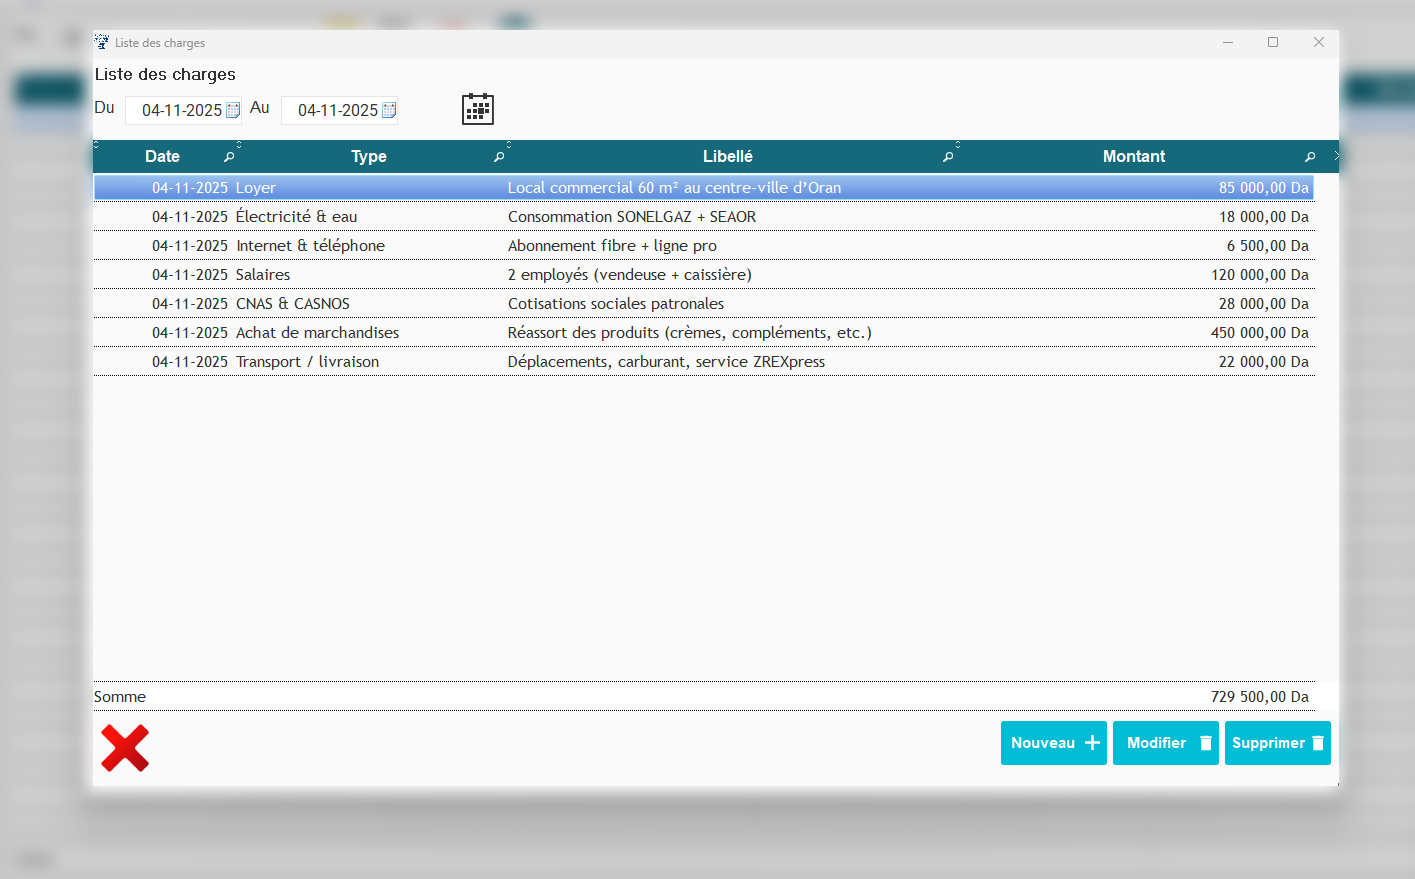Click inside the 'Au' date field

coord(336,110)
